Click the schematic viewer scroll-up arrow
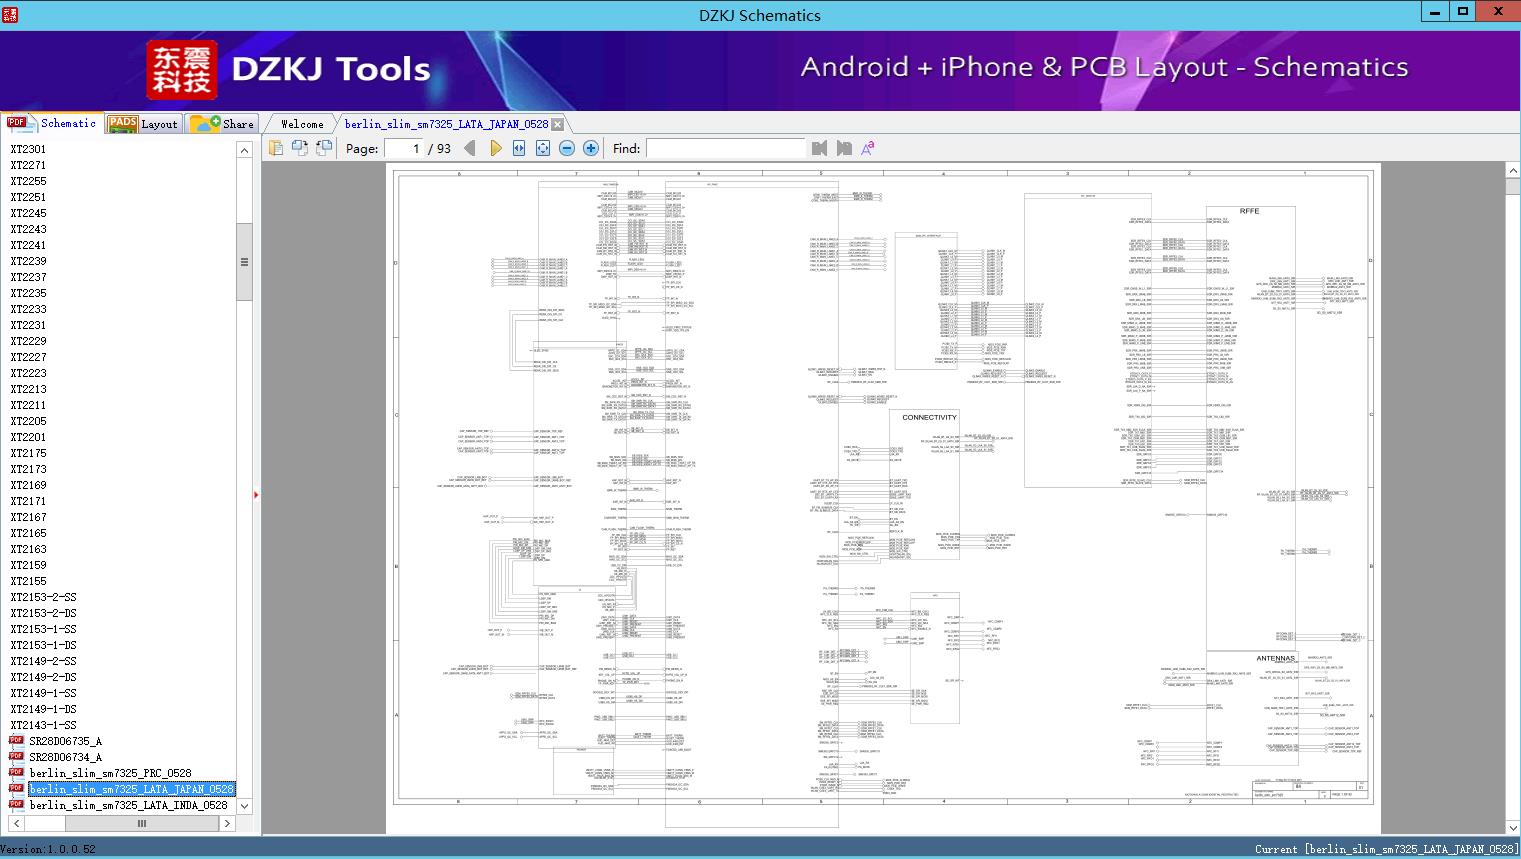1521x859 pixels. click(1512, 171)
